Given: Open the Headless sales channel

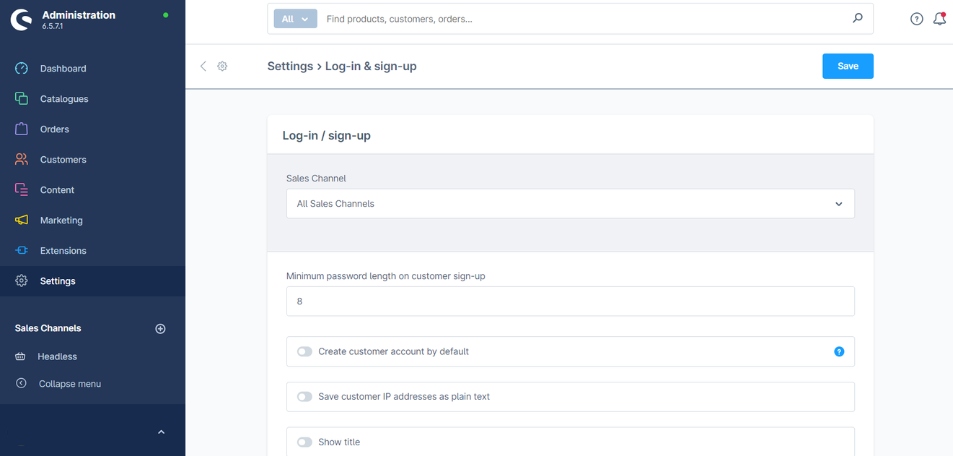Looking at the screenshot, I should [57, 356].
